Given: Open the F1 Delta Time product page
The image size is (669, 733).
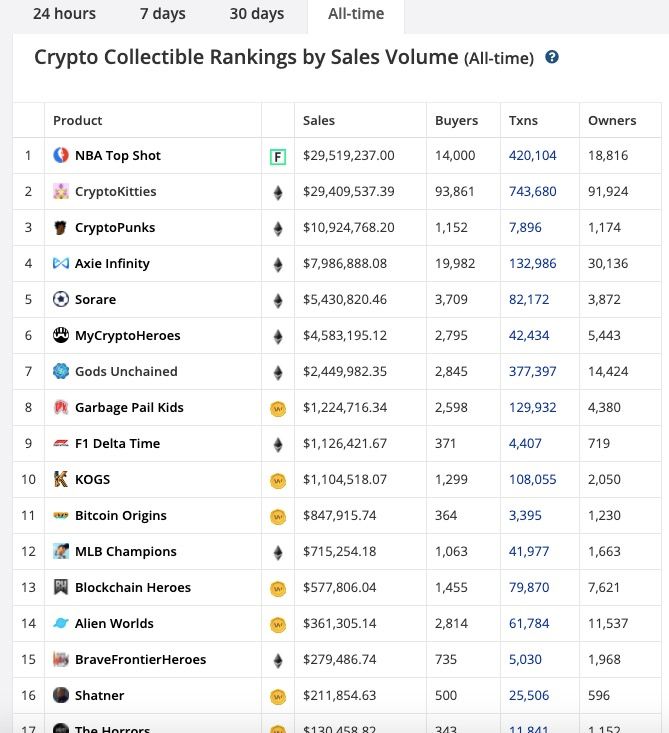Looking at the screenshot, I should (x=117, y=443).
